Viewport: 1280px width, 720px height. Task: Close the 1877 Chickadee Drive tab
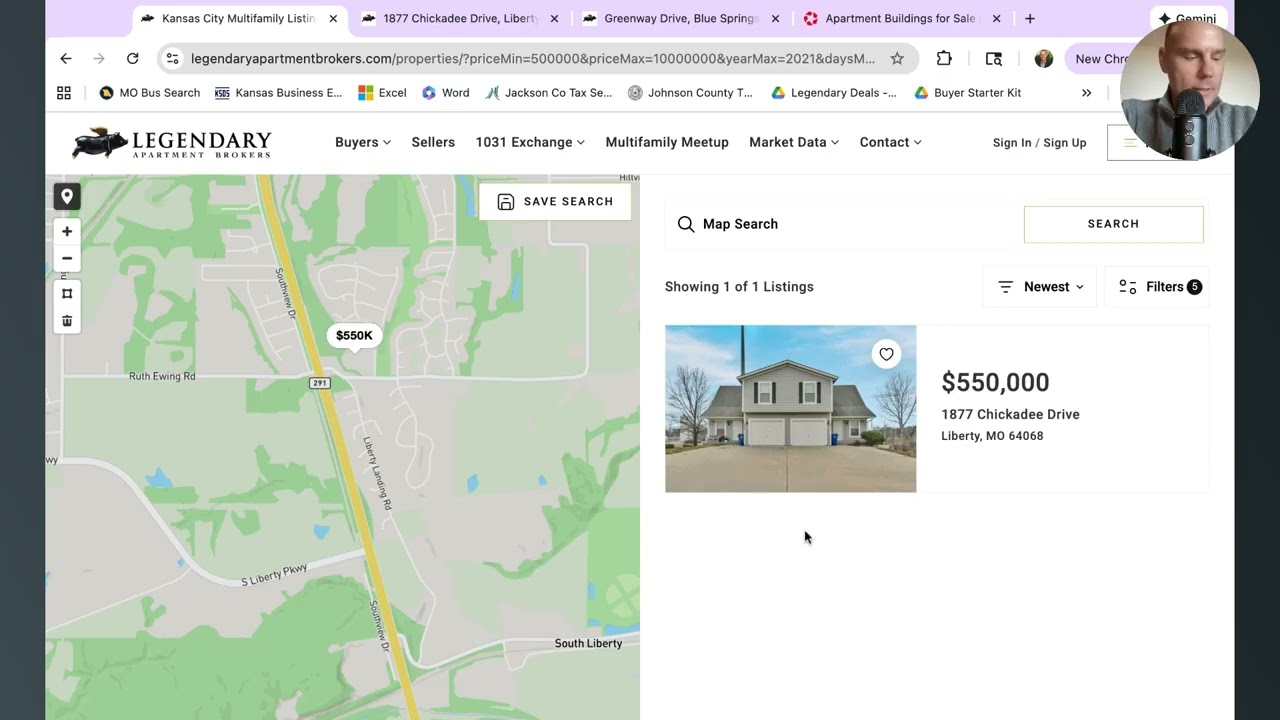pos(554,19)
